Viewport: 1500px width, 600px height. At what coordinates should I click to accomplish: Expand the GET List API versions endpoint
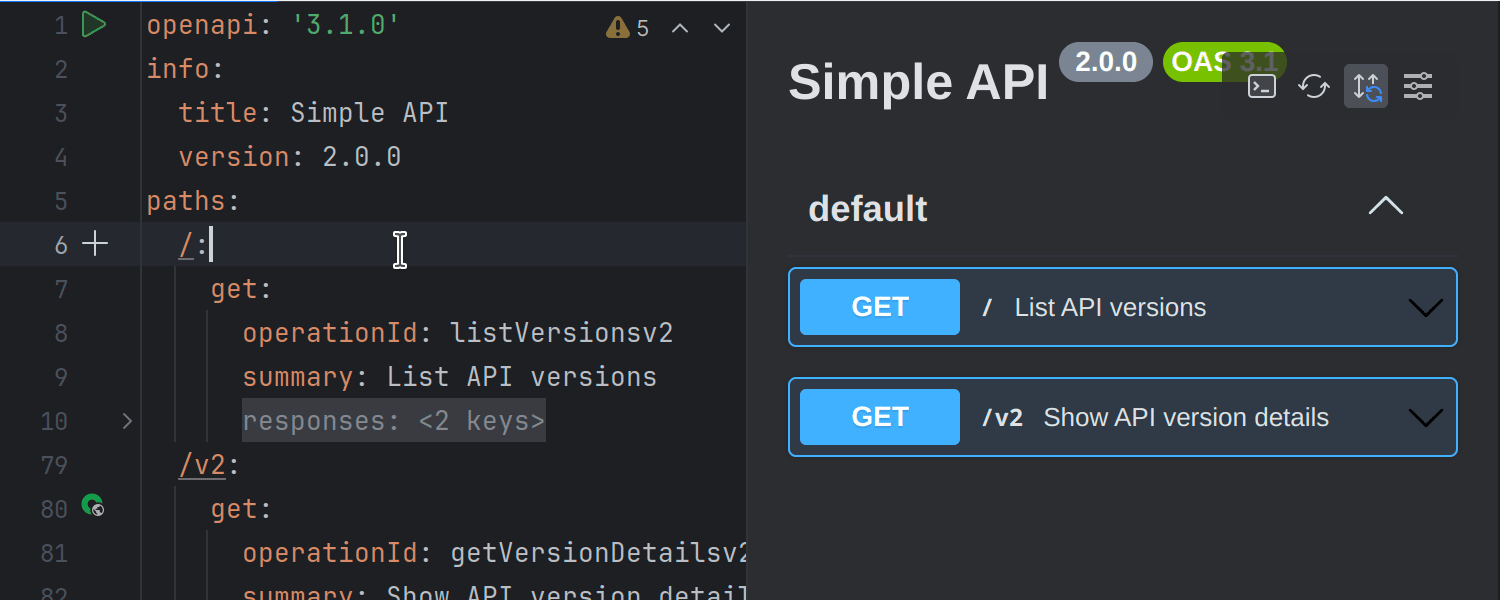click(x=1424, y=307)
